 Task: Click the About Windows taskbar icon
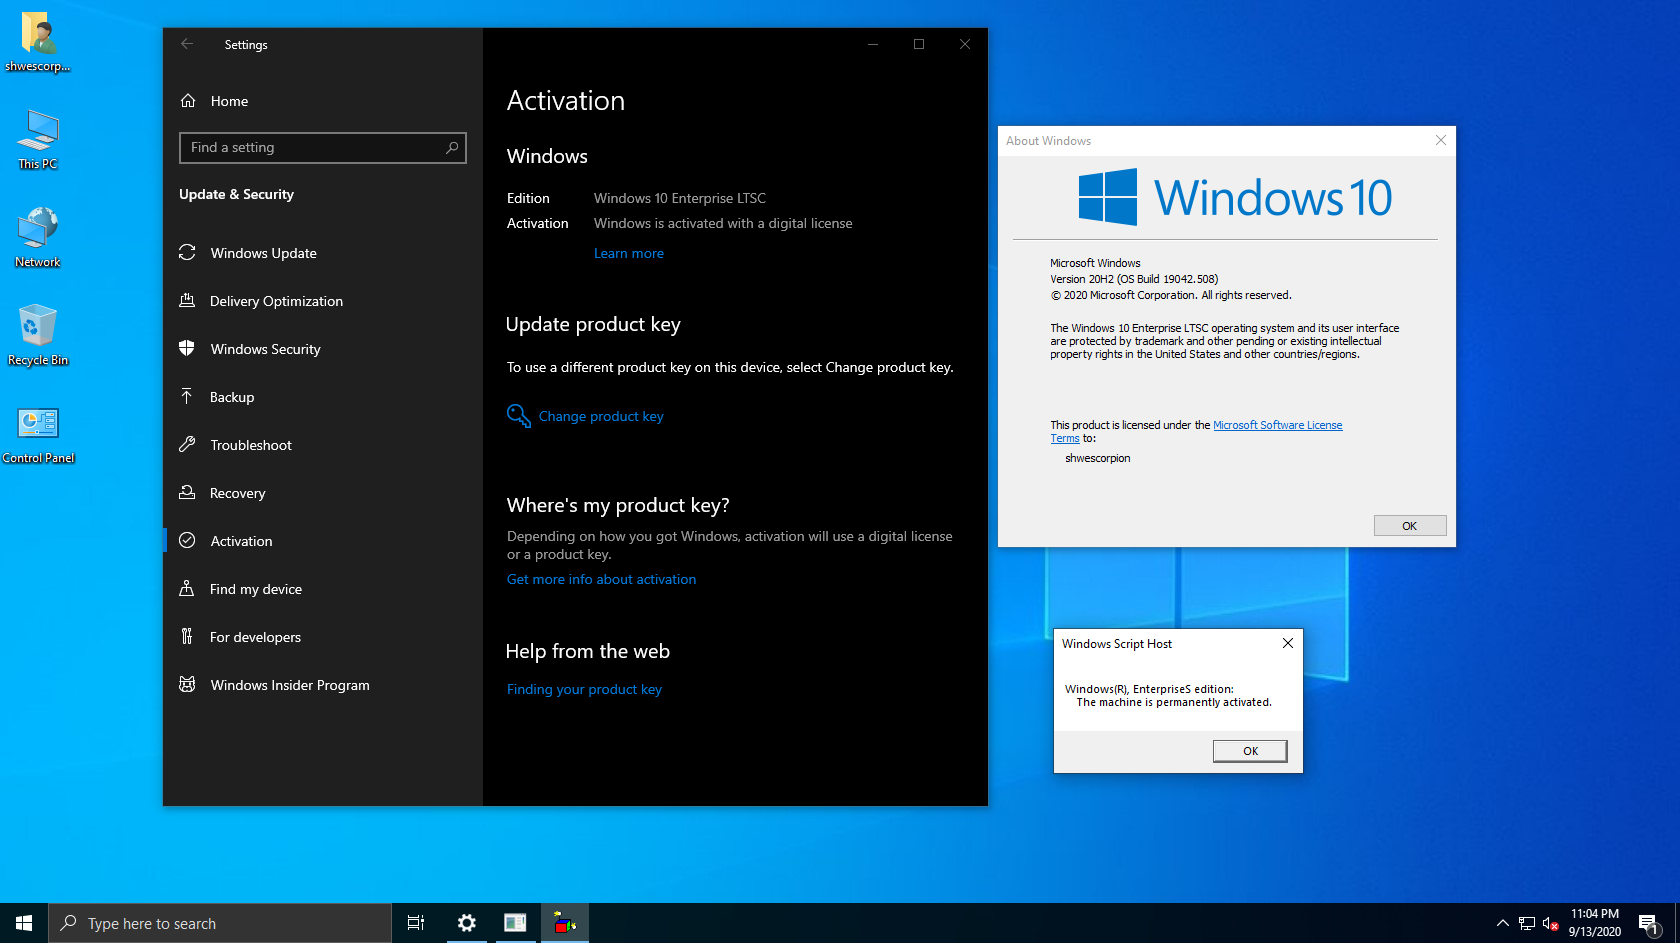coord(515,923)
